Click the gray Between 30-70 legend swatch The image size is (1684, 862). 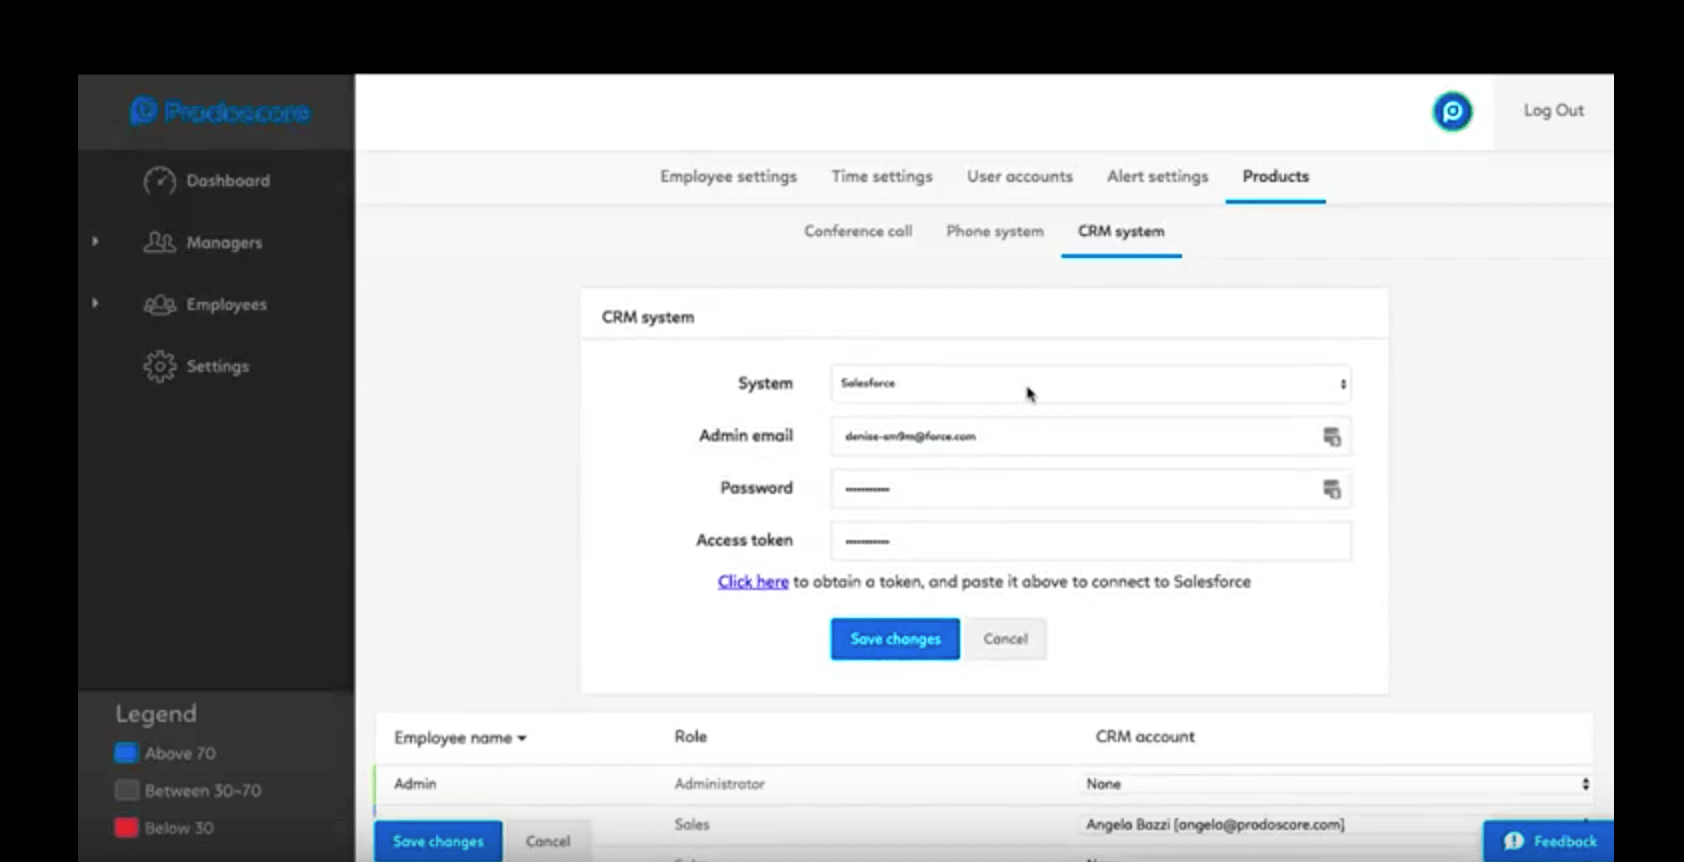(x=126, y=790)
